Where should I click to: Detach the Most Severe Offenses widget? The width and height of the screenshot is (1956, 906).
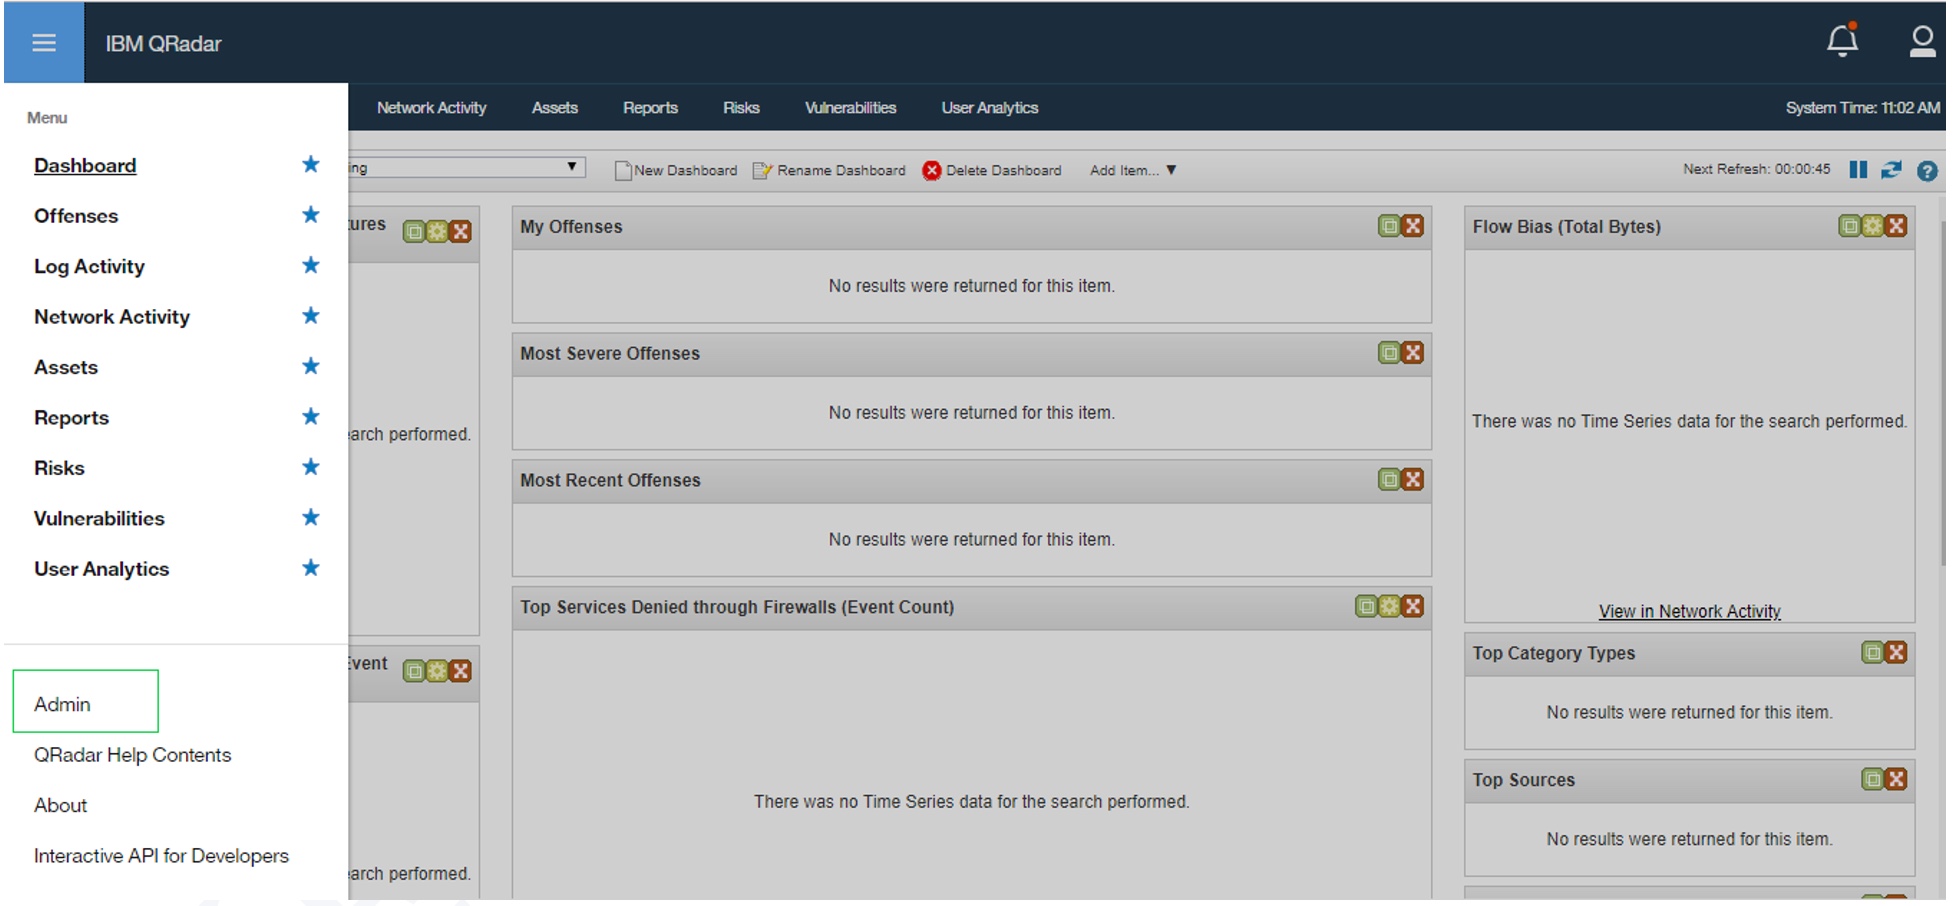pos(1389,353)
